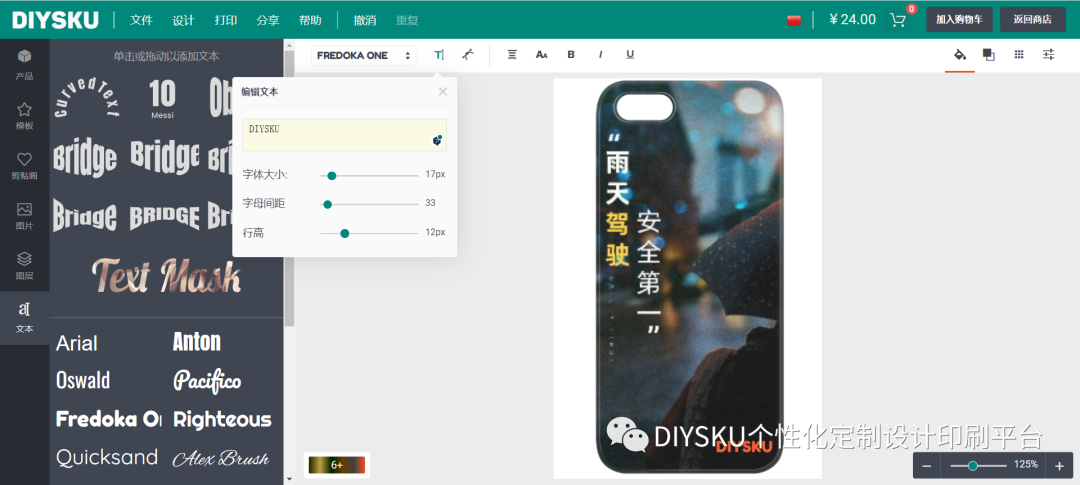Click the adjustment sliders transform icon
The height and width of the screenshot is (485, 1080).
(1048, 55)
